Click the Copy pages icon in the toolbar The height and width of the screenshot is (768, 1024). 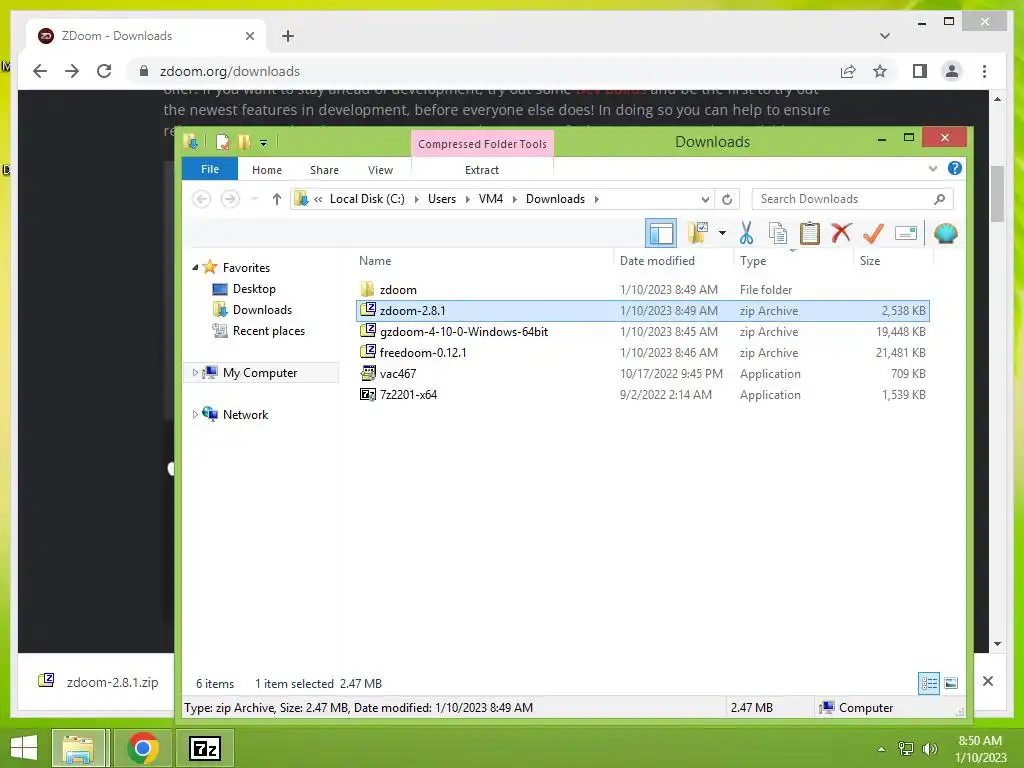pyautogui.click(x=777, y=232)
